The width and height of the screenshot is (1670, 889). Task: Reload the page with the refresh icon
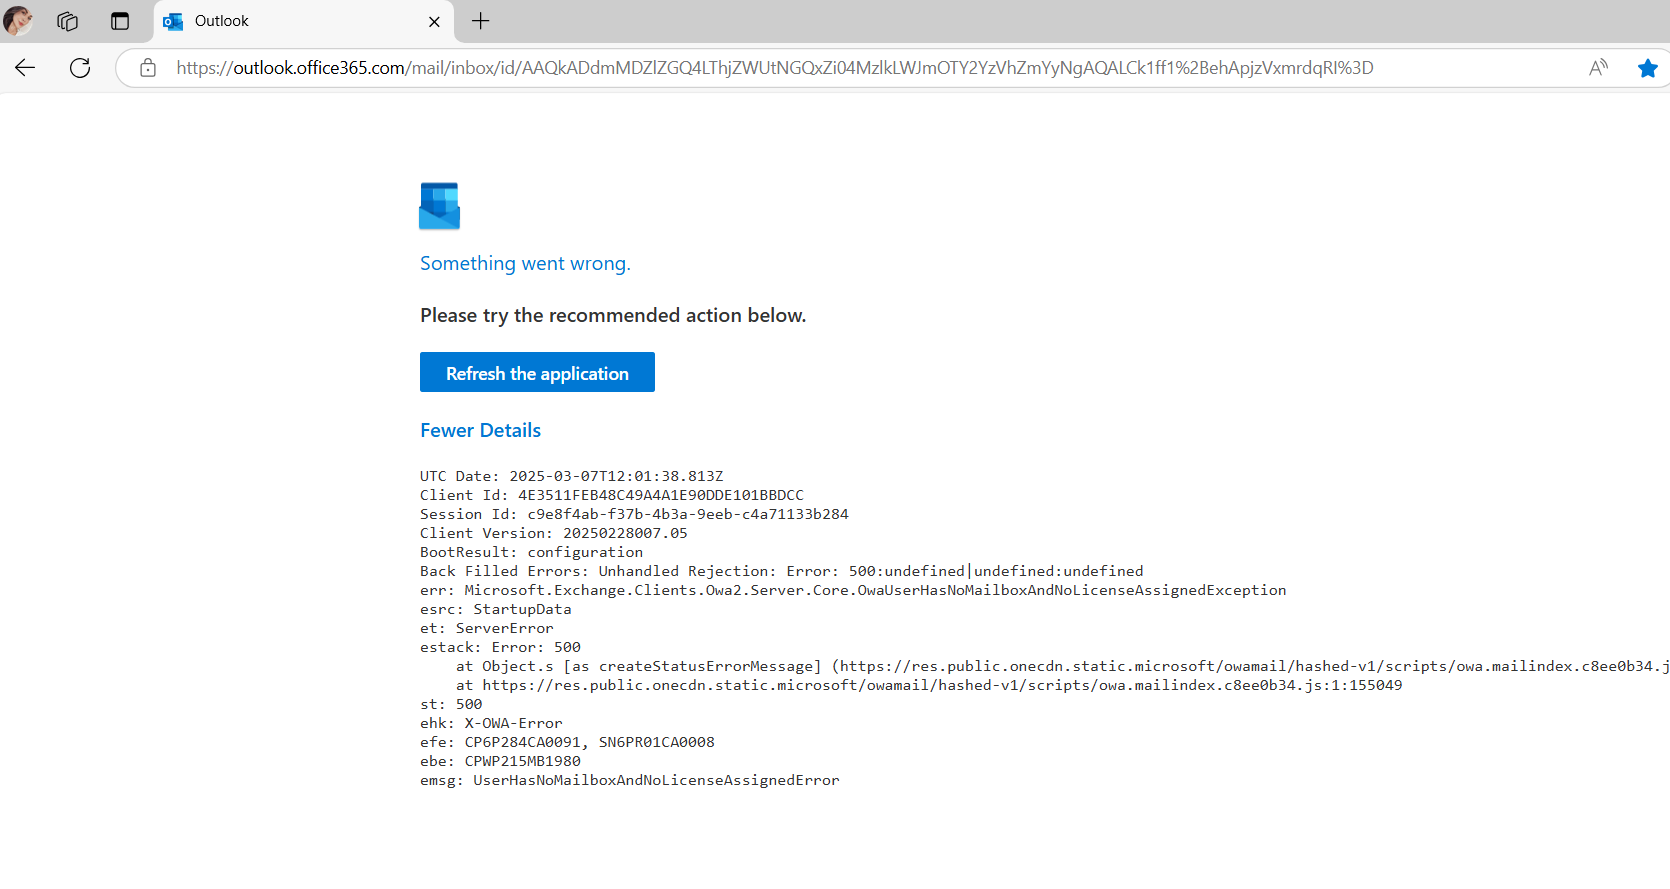(80, 68)
